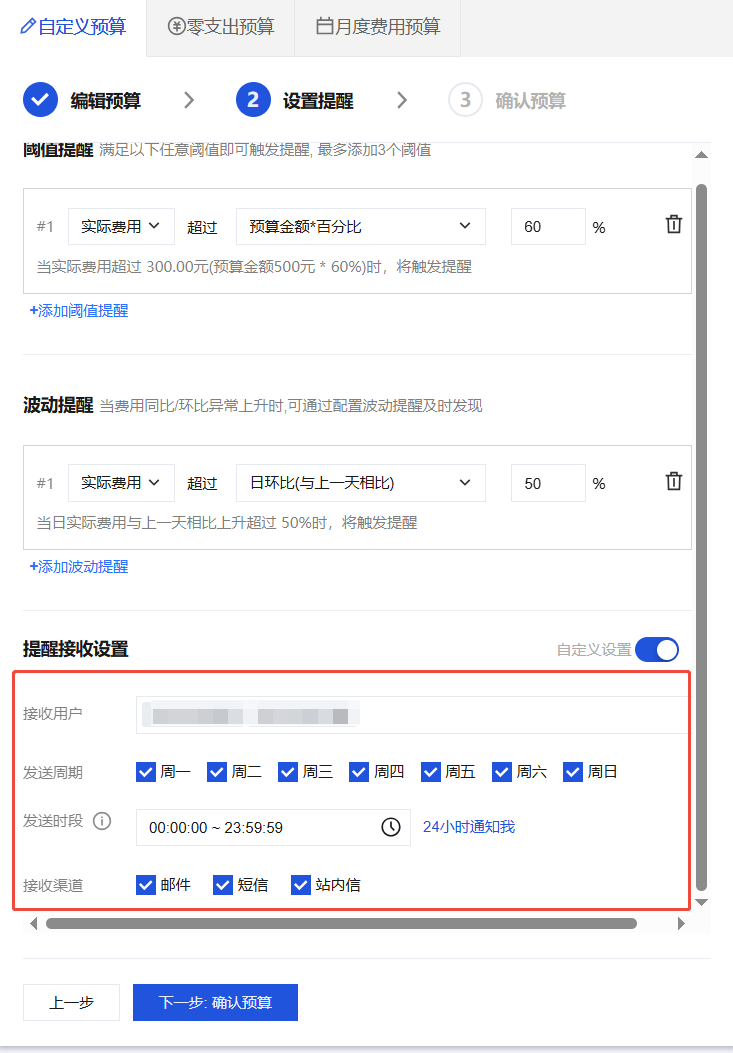Open the 日环比(与上一天相比) dropdown
Screen dimensions: 733x1053
[360, 483]
